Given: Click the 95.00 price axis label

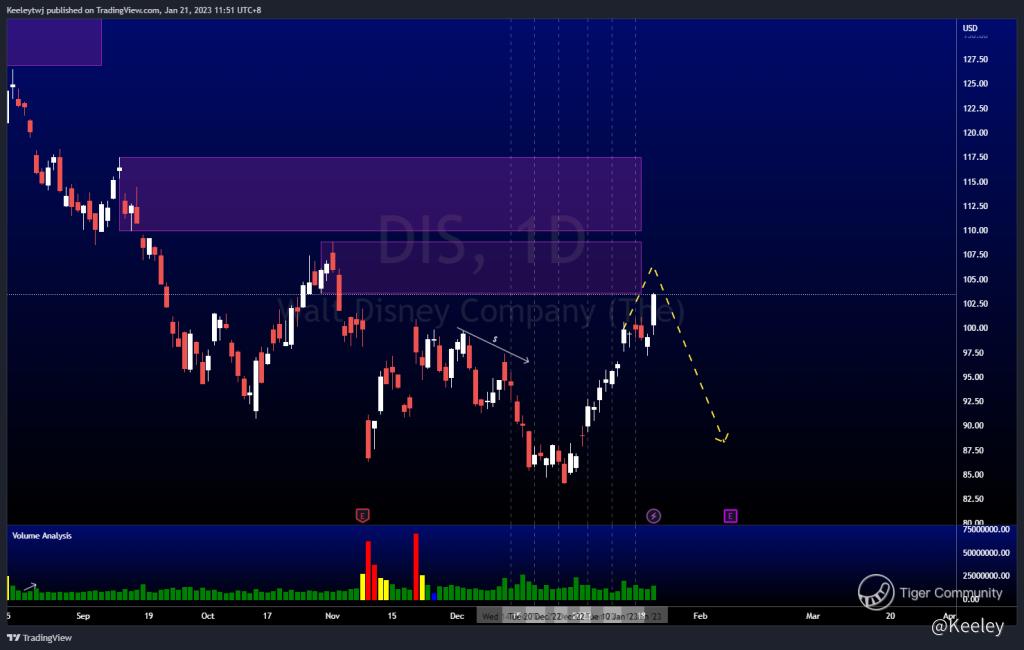Looking at the screenshot, I should point(973,377).
